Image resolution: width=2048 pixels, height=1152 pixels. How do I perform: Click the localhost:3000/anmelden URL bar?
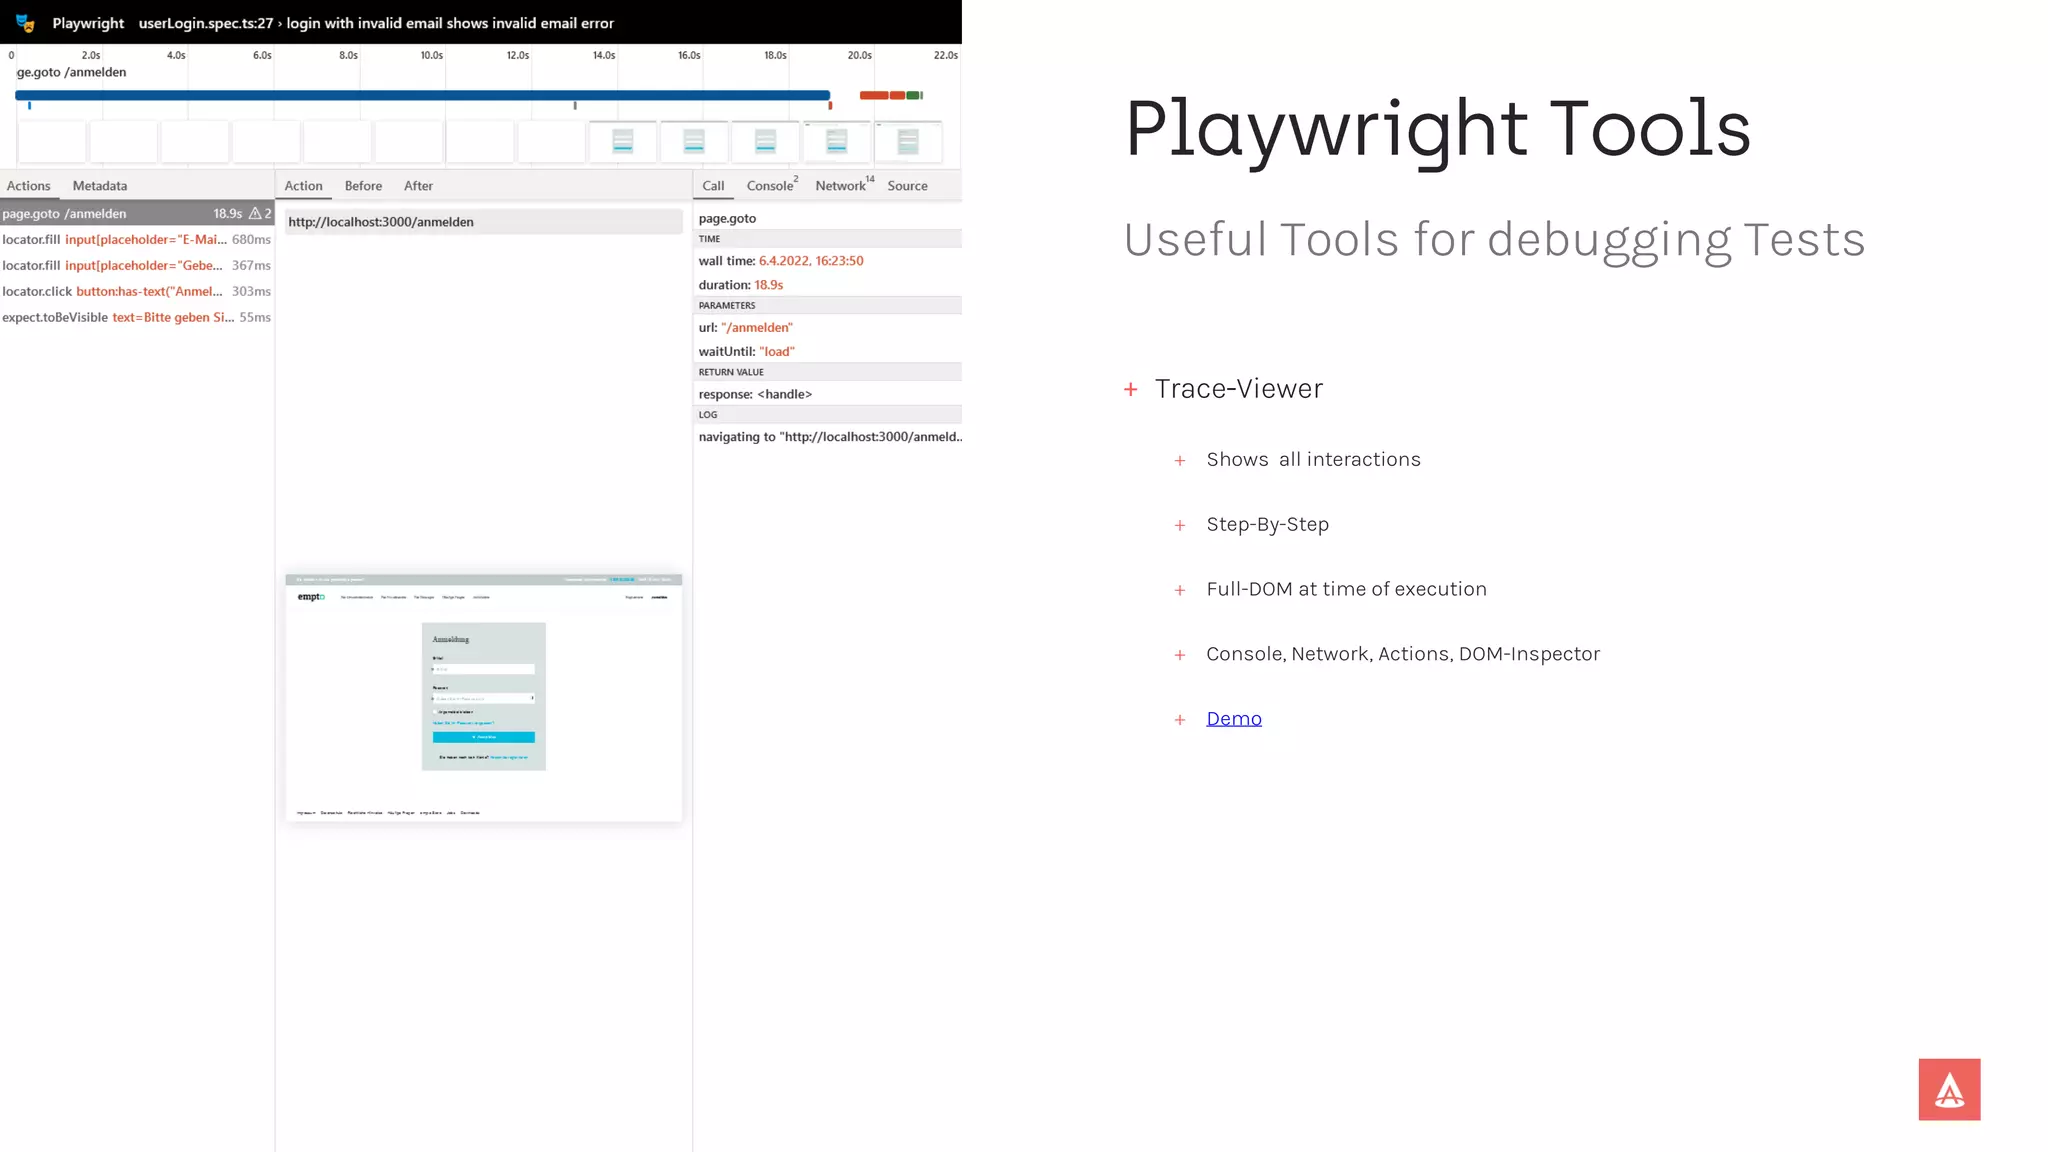[484, 222]
